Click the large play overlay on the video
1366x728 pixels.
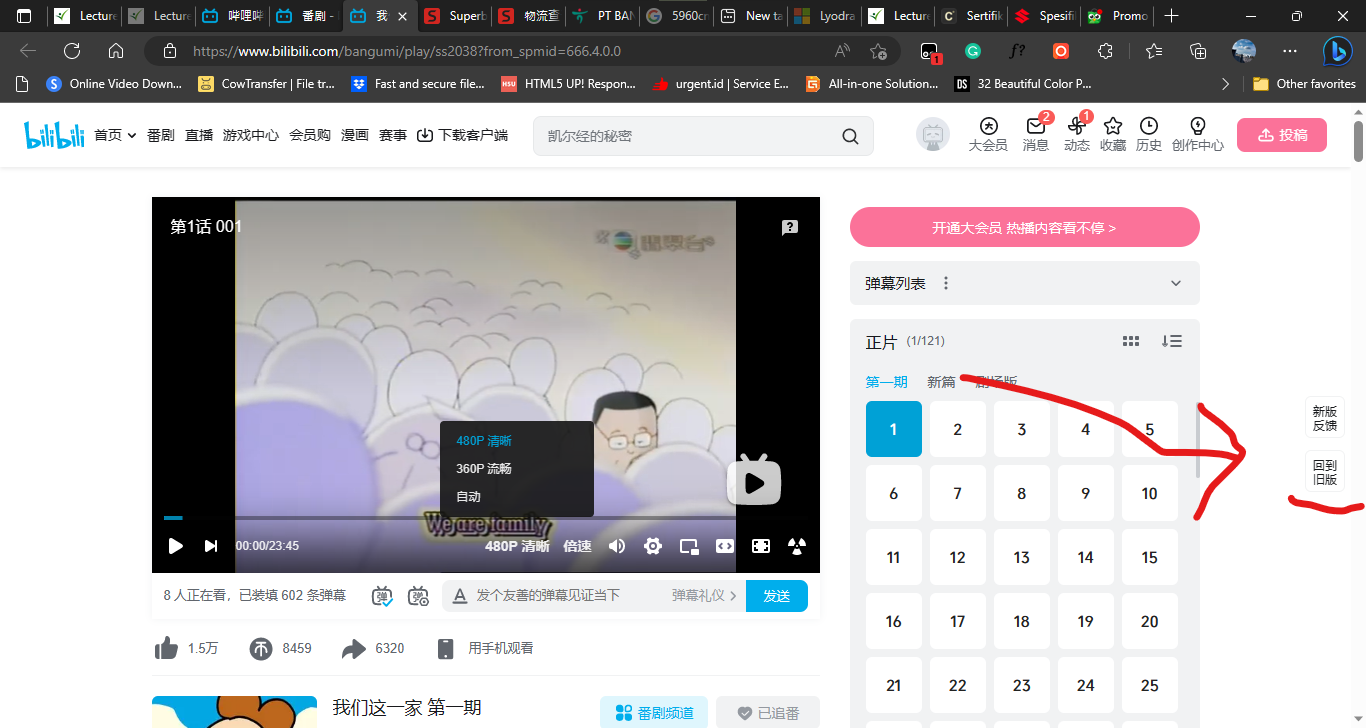(754, 482)
